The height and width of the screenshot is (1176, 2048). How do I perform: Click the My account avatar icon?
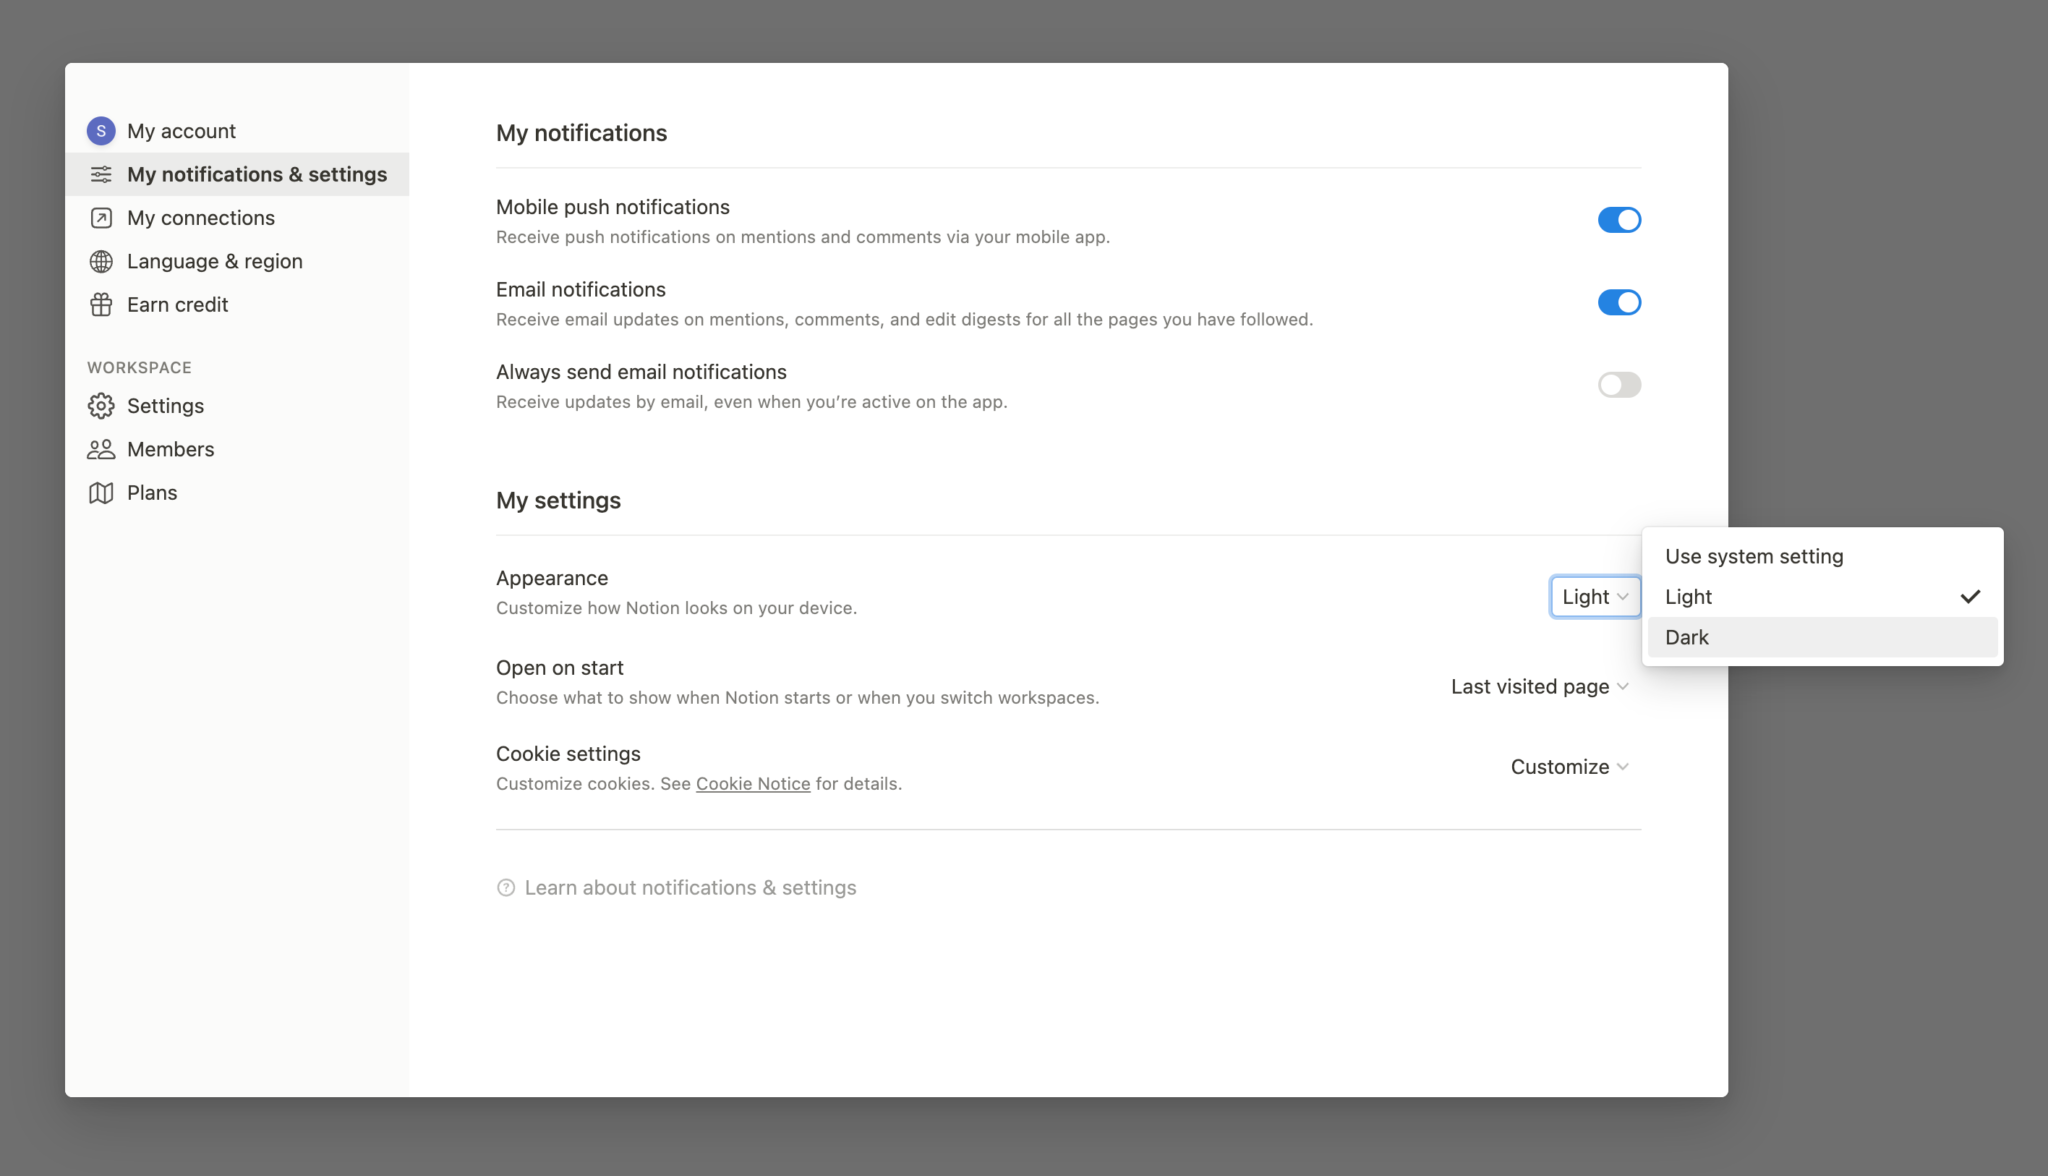[x=101, y=130]
